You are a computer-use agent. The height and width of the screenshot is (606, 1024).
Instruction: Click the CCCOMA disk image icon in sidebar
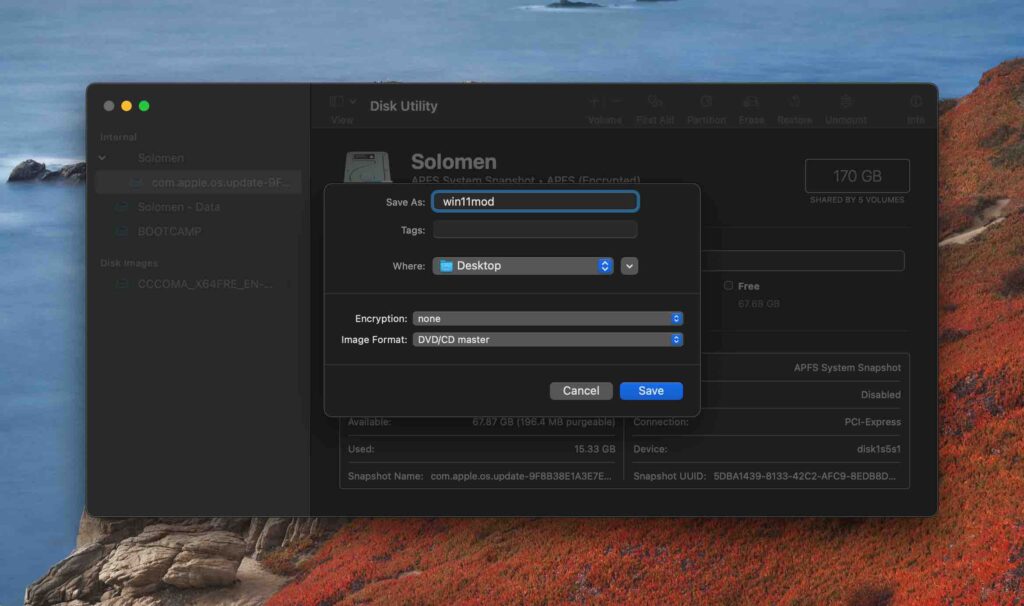click(x=122, y=284)
